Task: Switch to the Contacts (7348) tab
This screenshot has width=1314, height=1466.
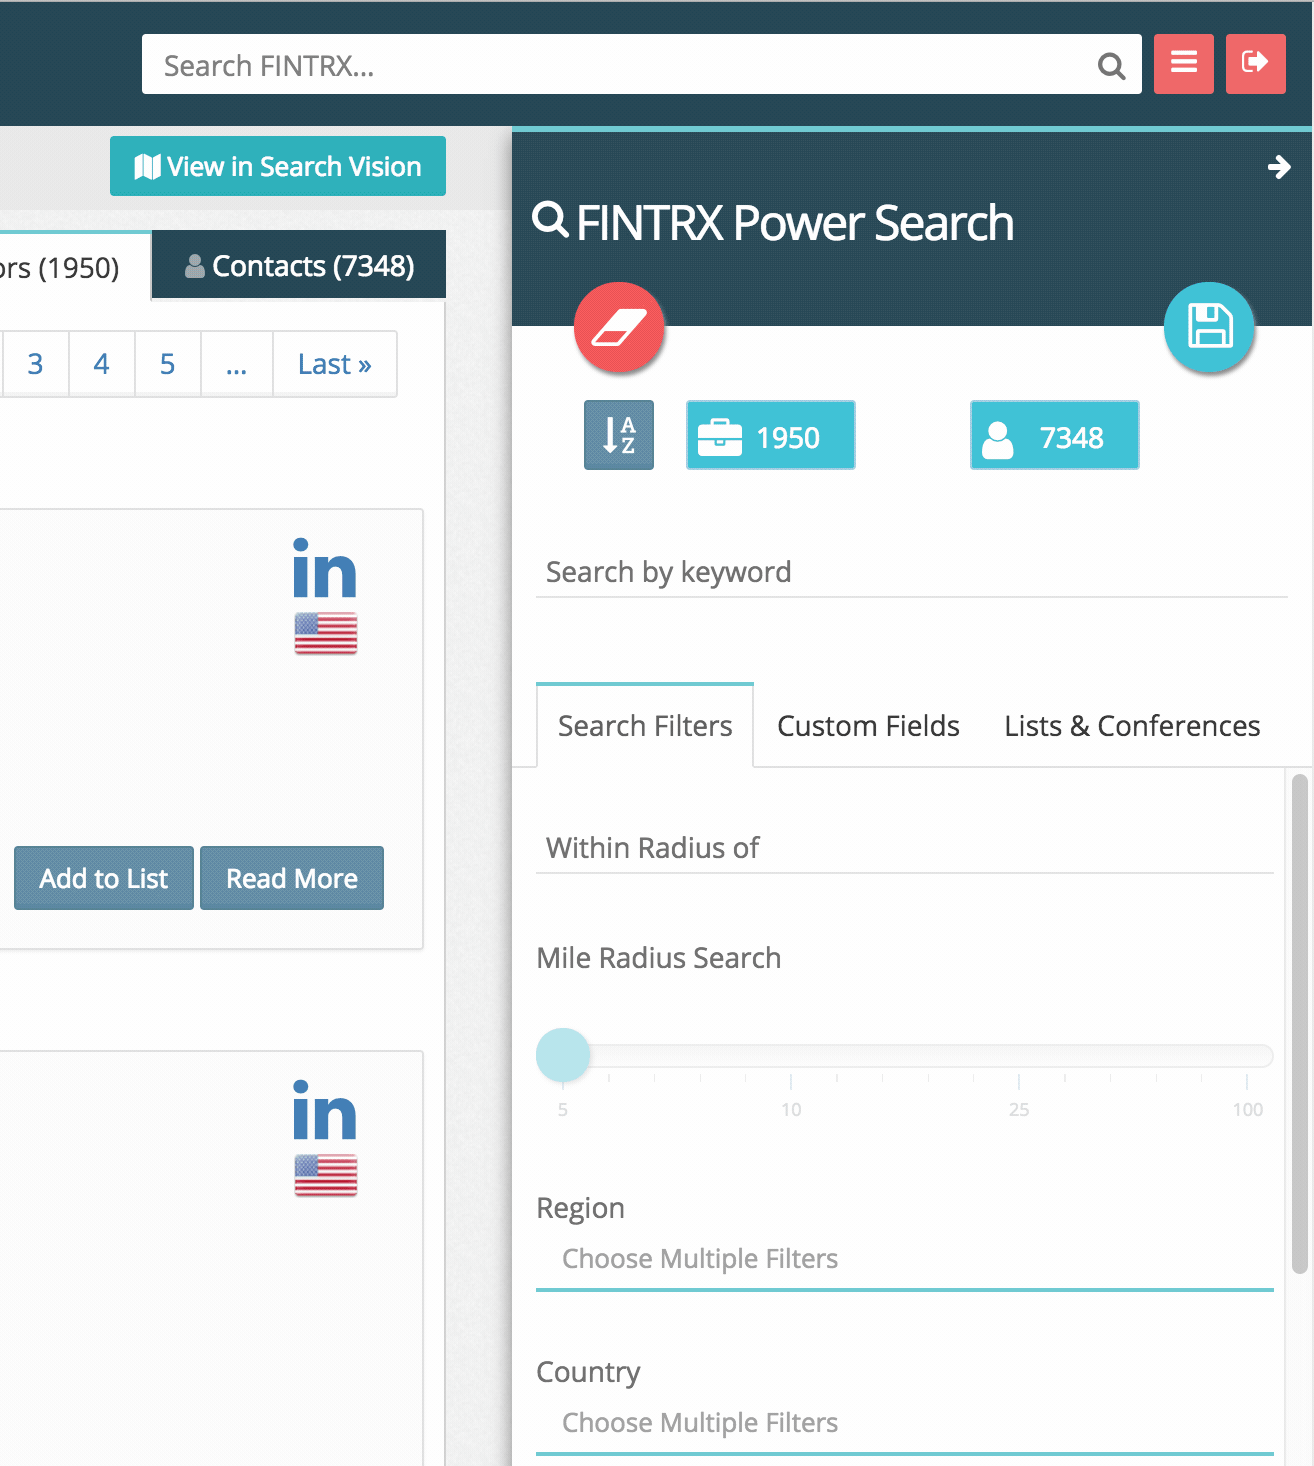Action: [299, 265]
